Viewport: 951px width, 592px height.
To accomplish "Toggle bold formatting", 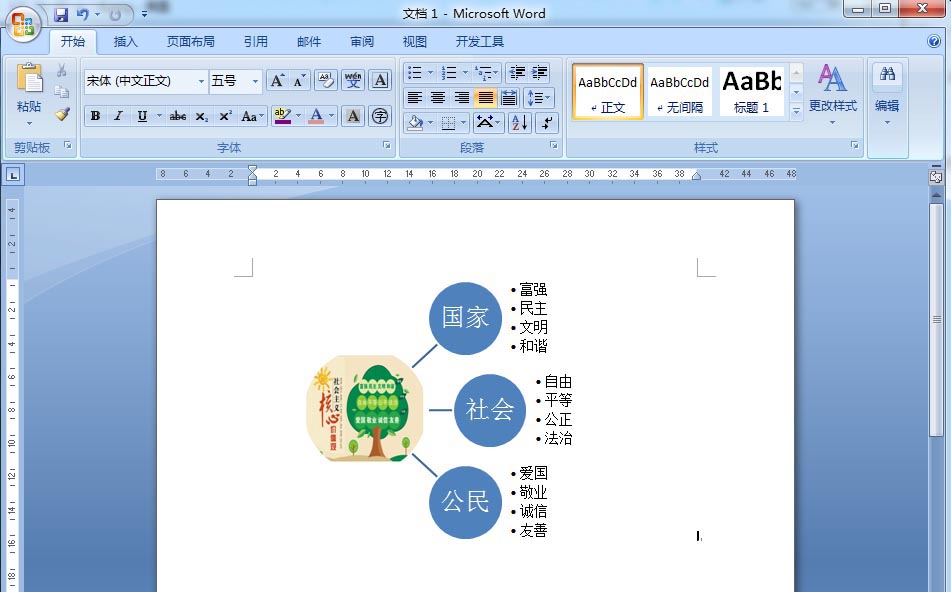I will click(x=93, y=116).
